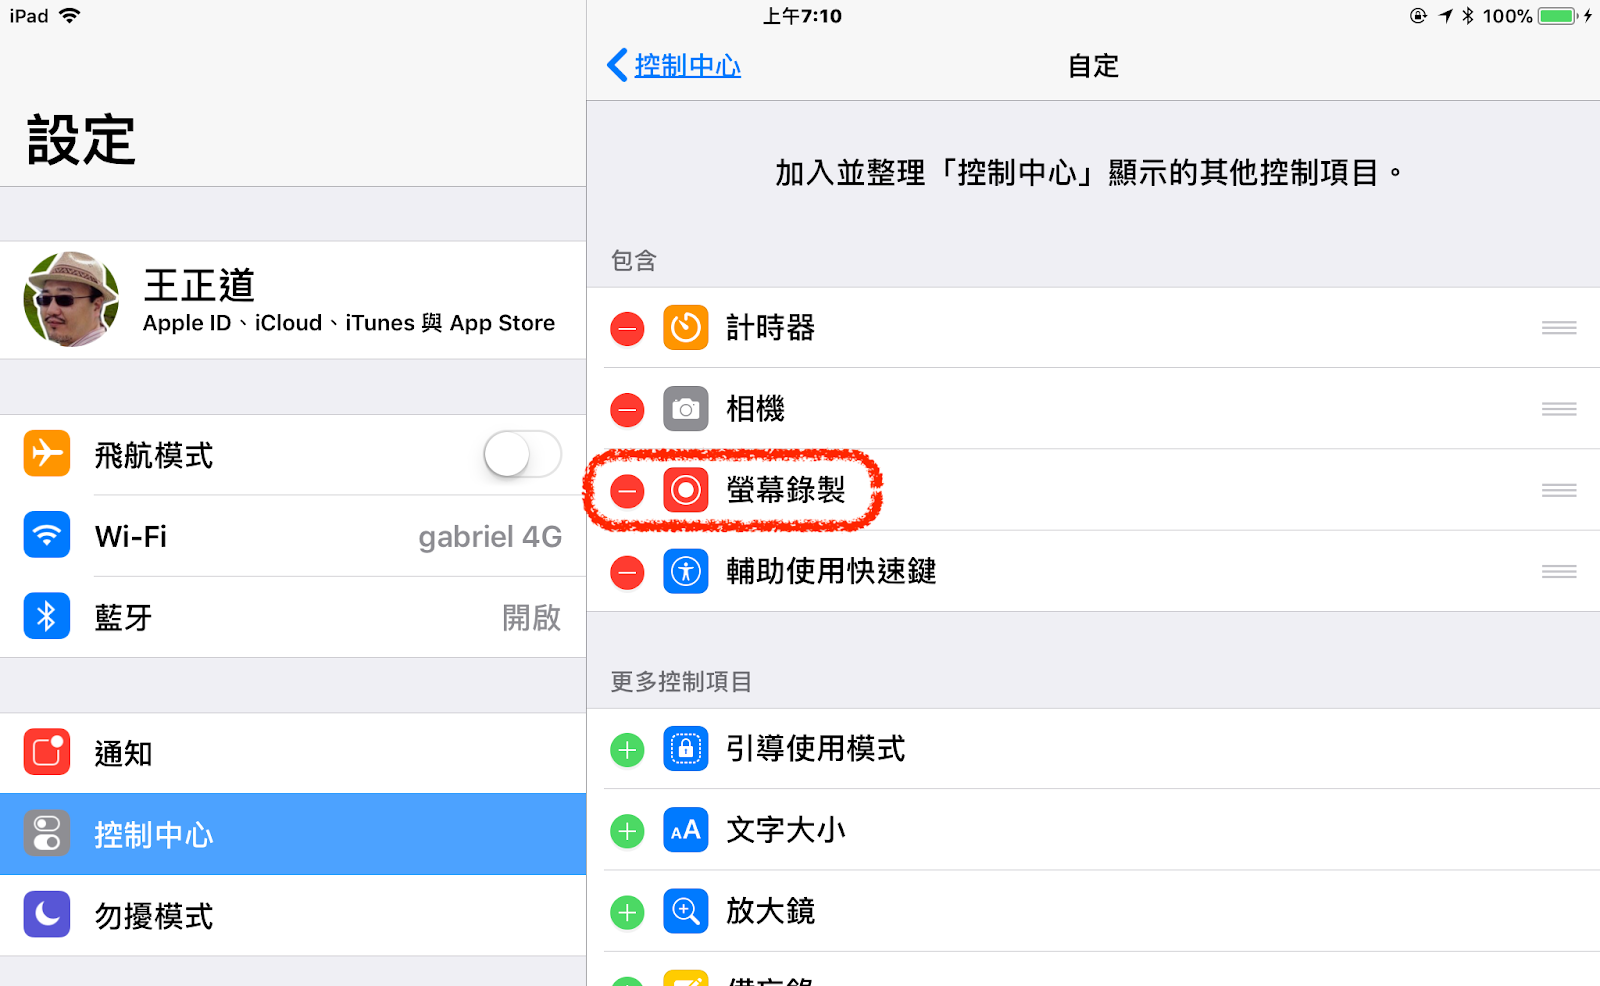The image size is (1600, 986).
Task: Add 文字大小 with green plus button
Action: 627,831
